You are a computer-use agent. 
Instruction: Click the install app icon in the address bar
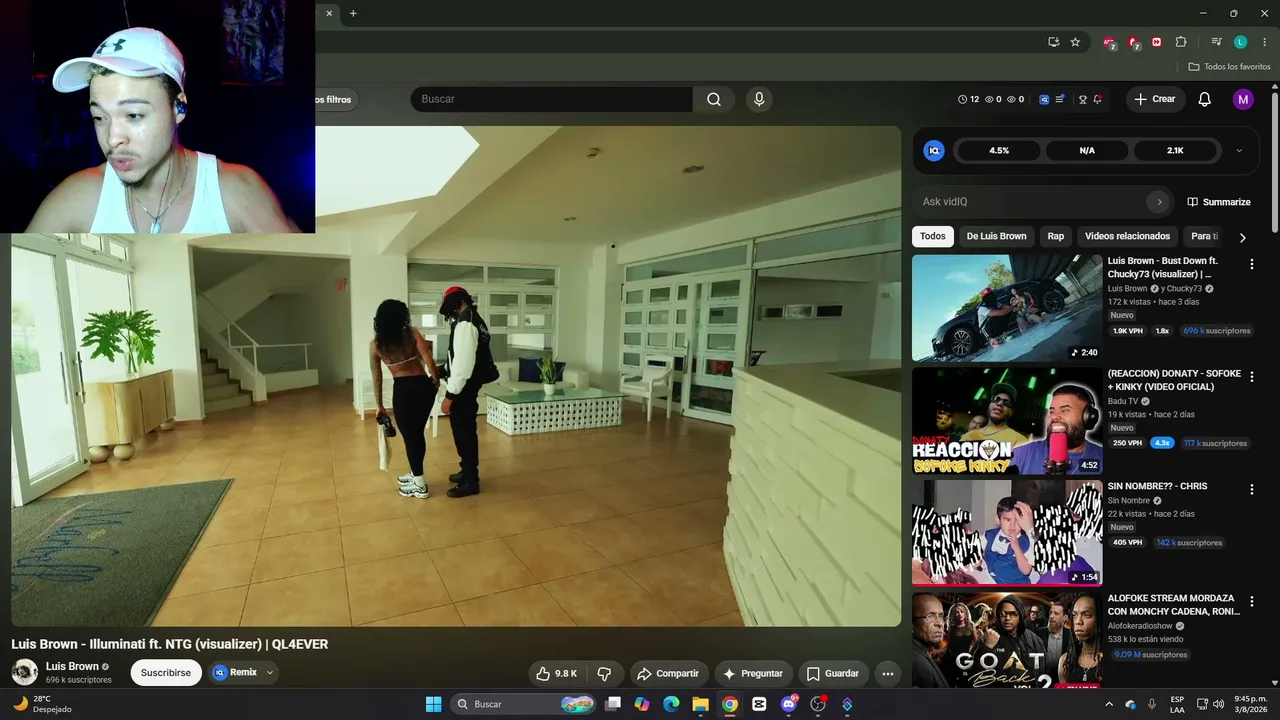[x=1053, y=42]
